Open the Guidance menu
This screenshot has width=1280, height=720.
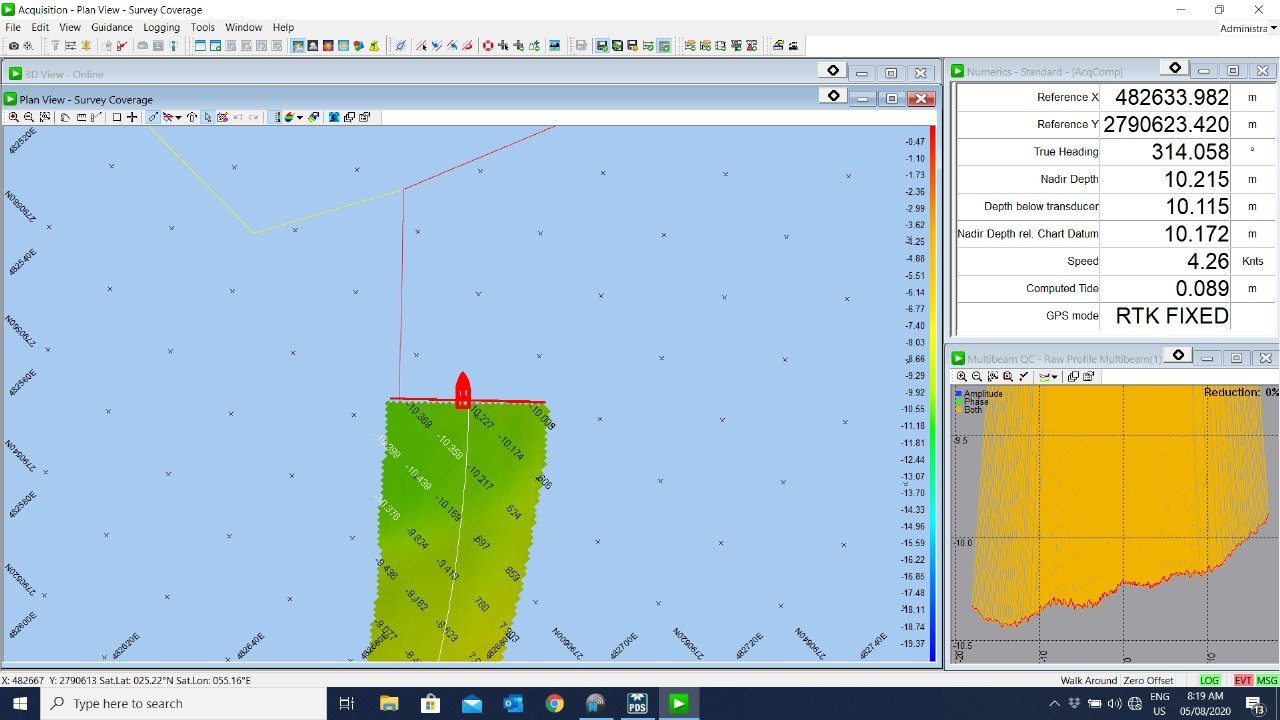[112, 27]
